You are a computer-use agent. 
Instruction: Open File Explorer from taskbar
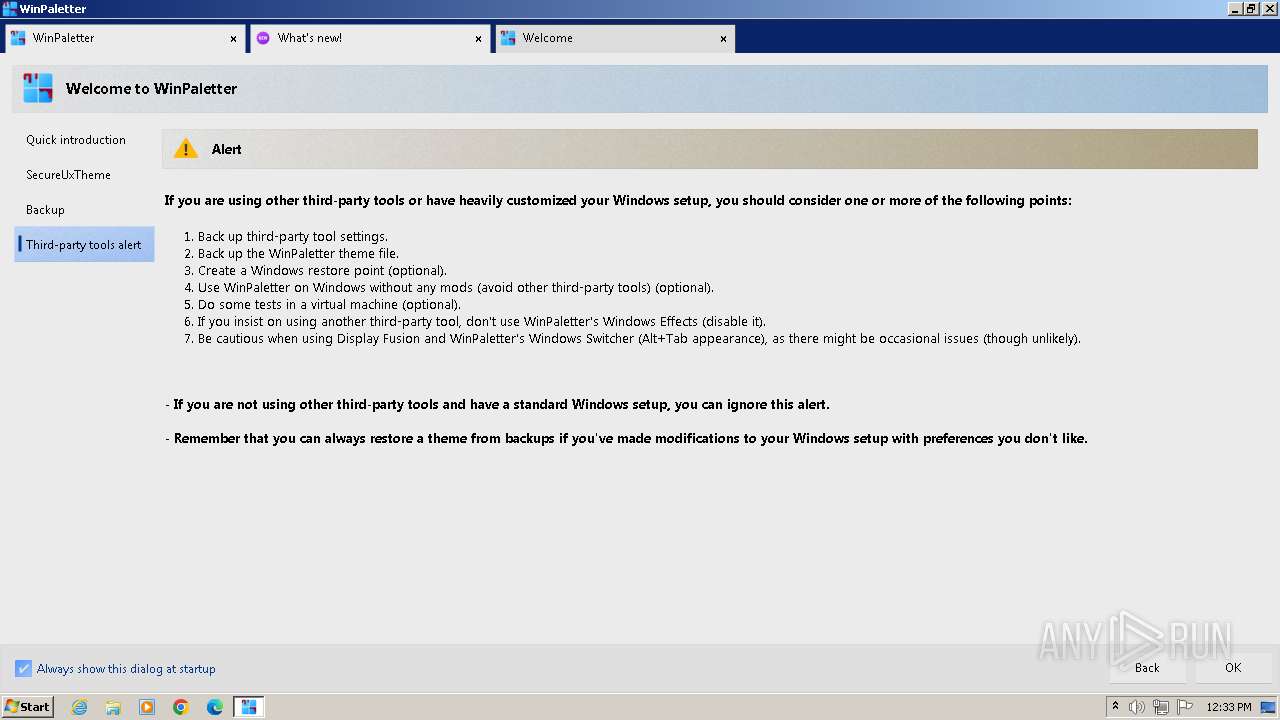[x=113, y=707]
